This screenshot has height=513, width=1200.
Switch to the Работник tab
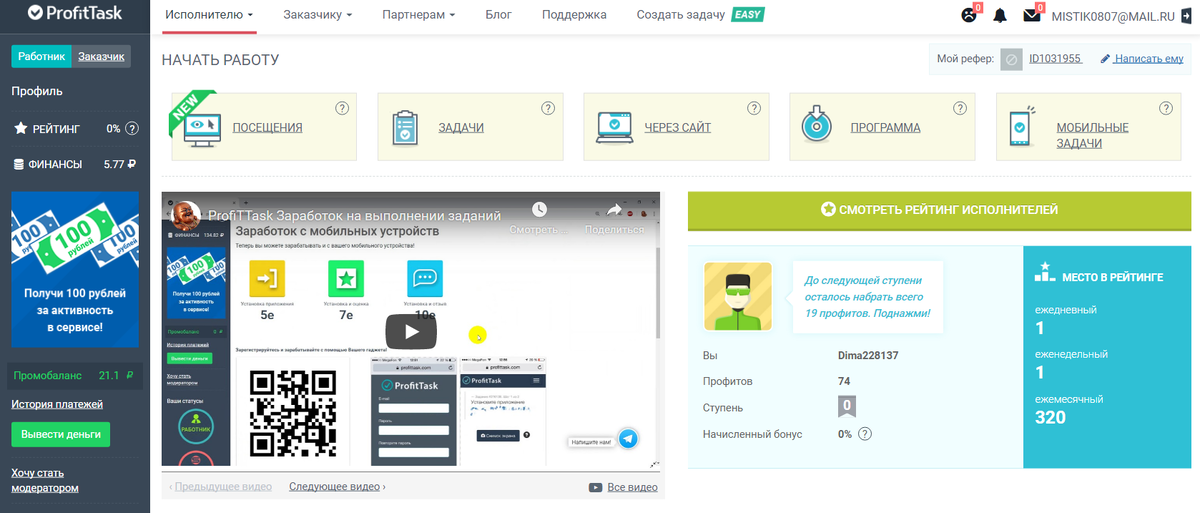(x=42, y=57)
